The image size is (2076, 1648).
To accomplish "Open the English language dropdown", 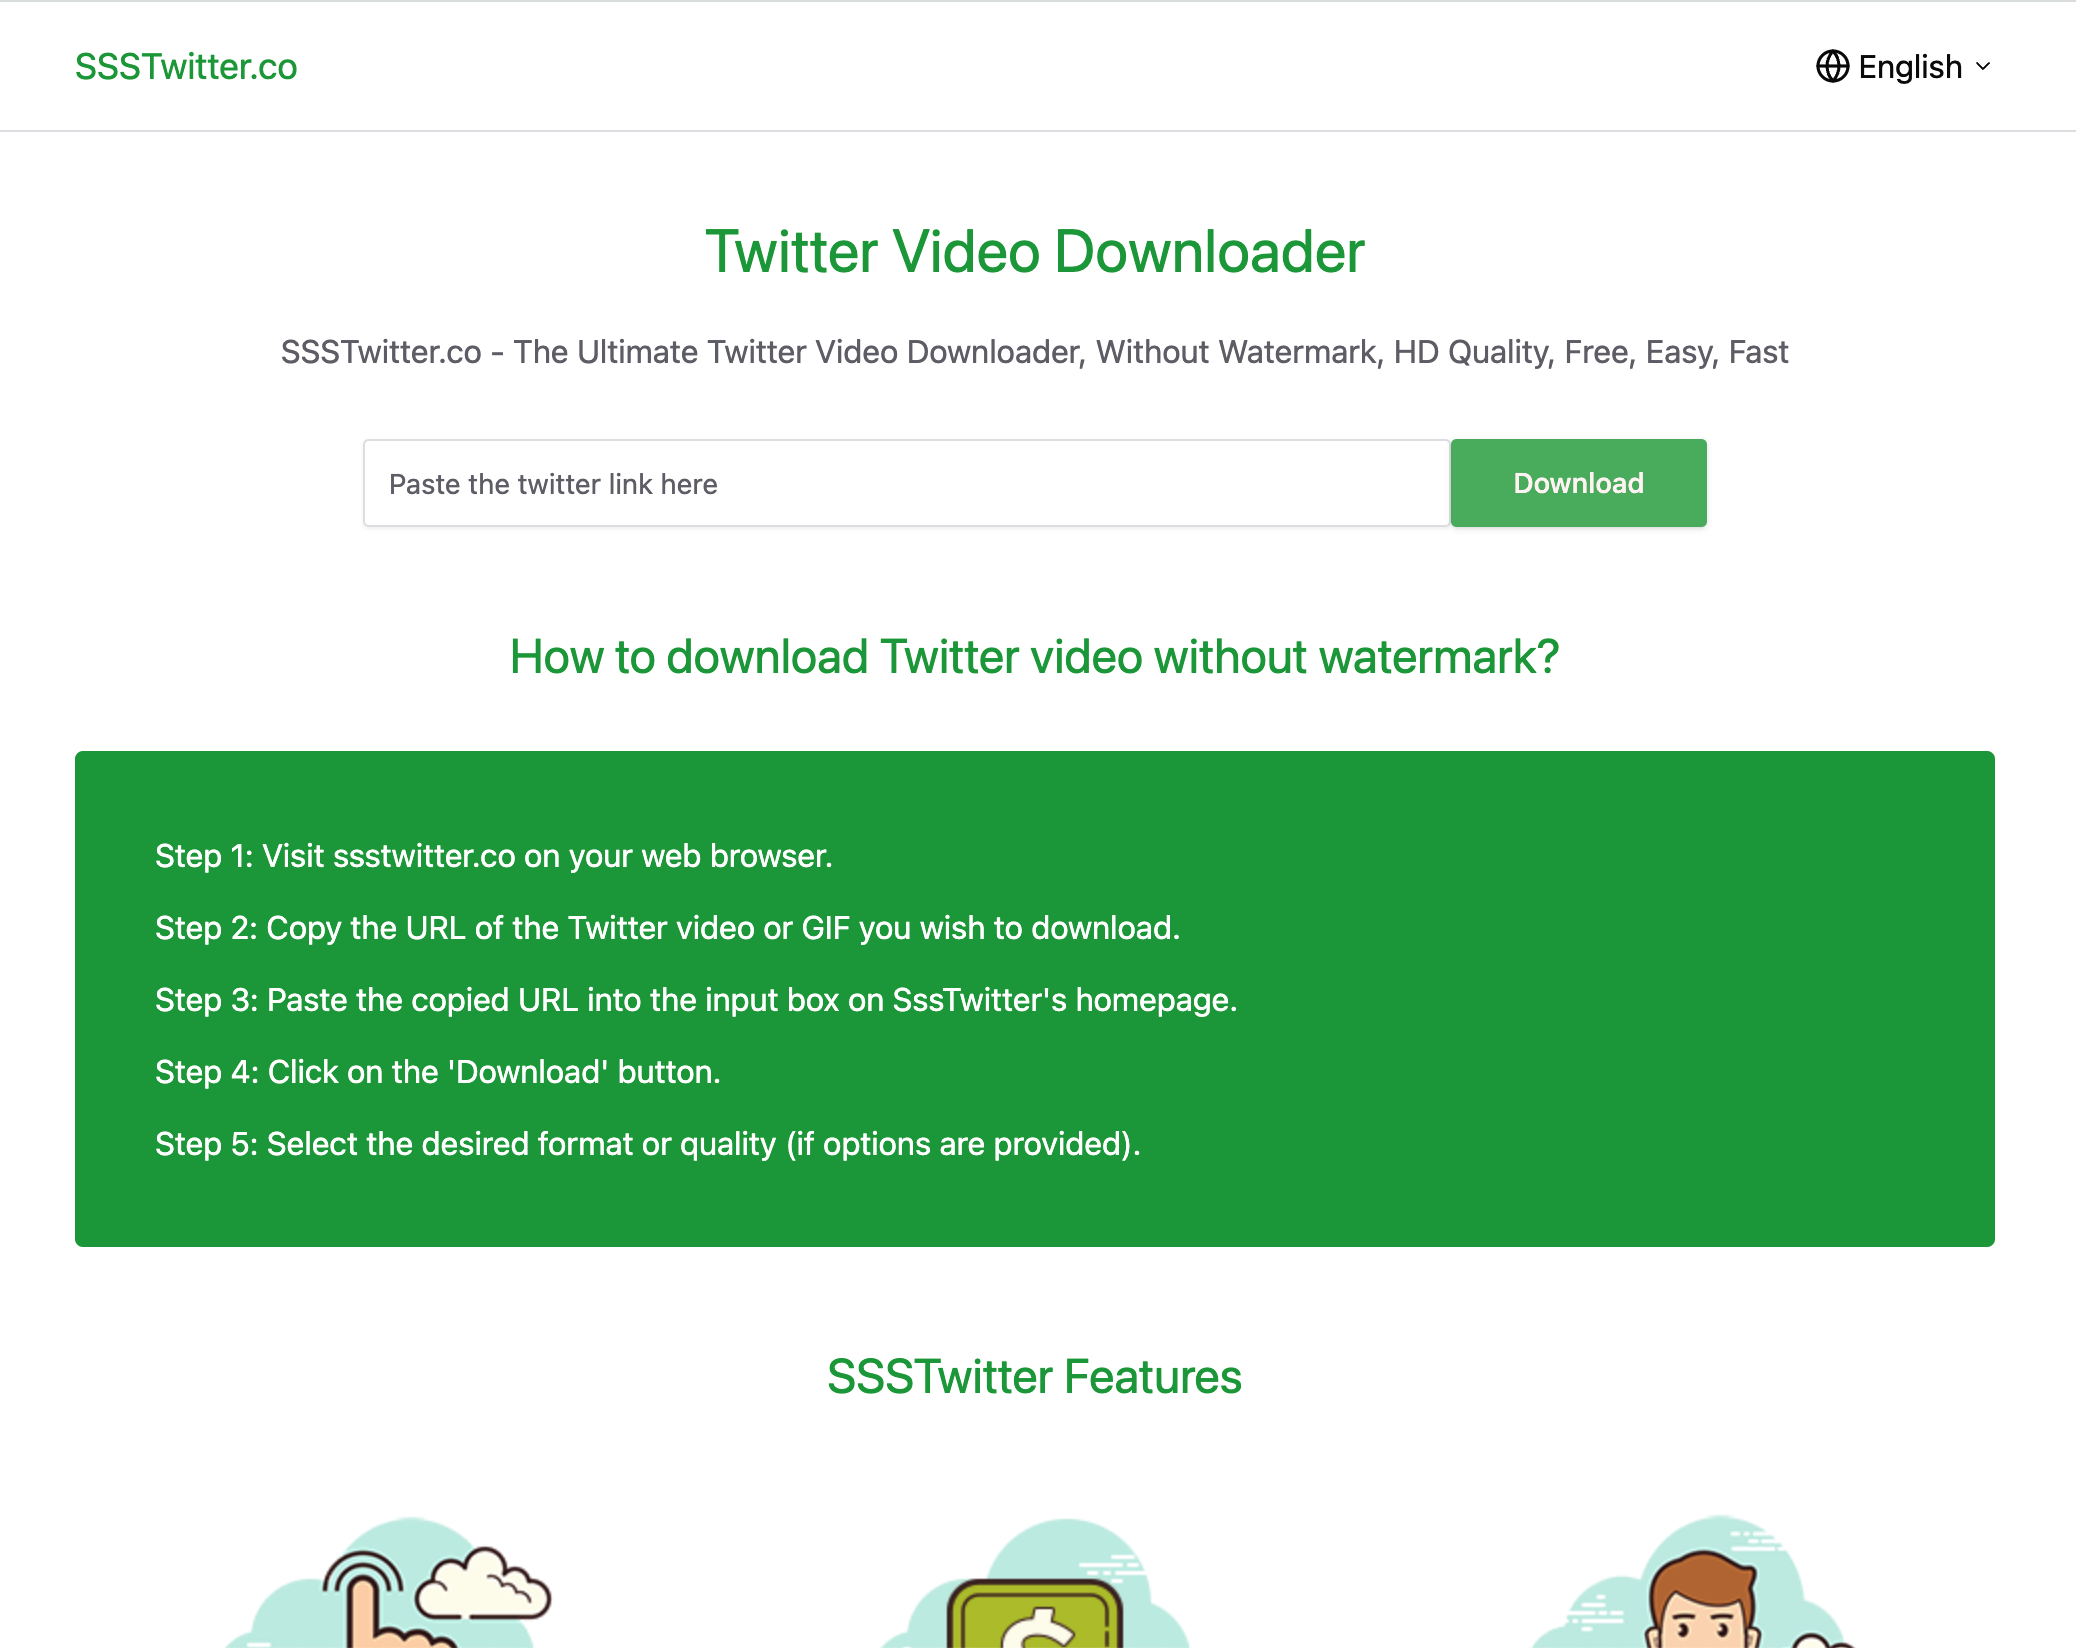I will (x=1904, y=67).
